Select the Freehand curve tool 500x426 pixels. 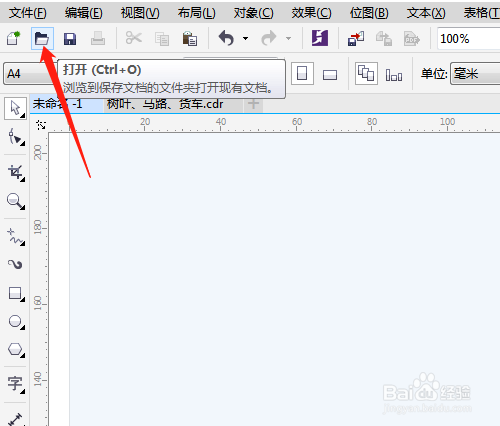point(15,237)
